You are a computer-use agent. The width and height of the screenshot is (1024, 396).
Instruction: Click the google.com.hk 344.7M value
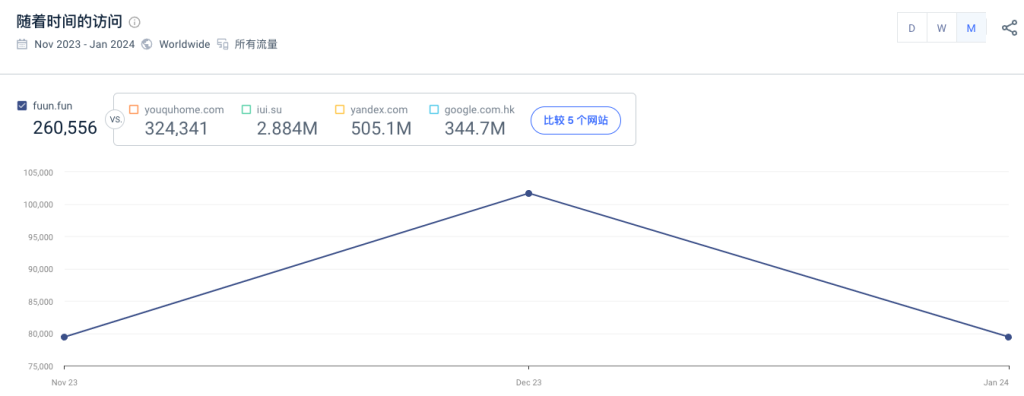click(x=475, y=128)
